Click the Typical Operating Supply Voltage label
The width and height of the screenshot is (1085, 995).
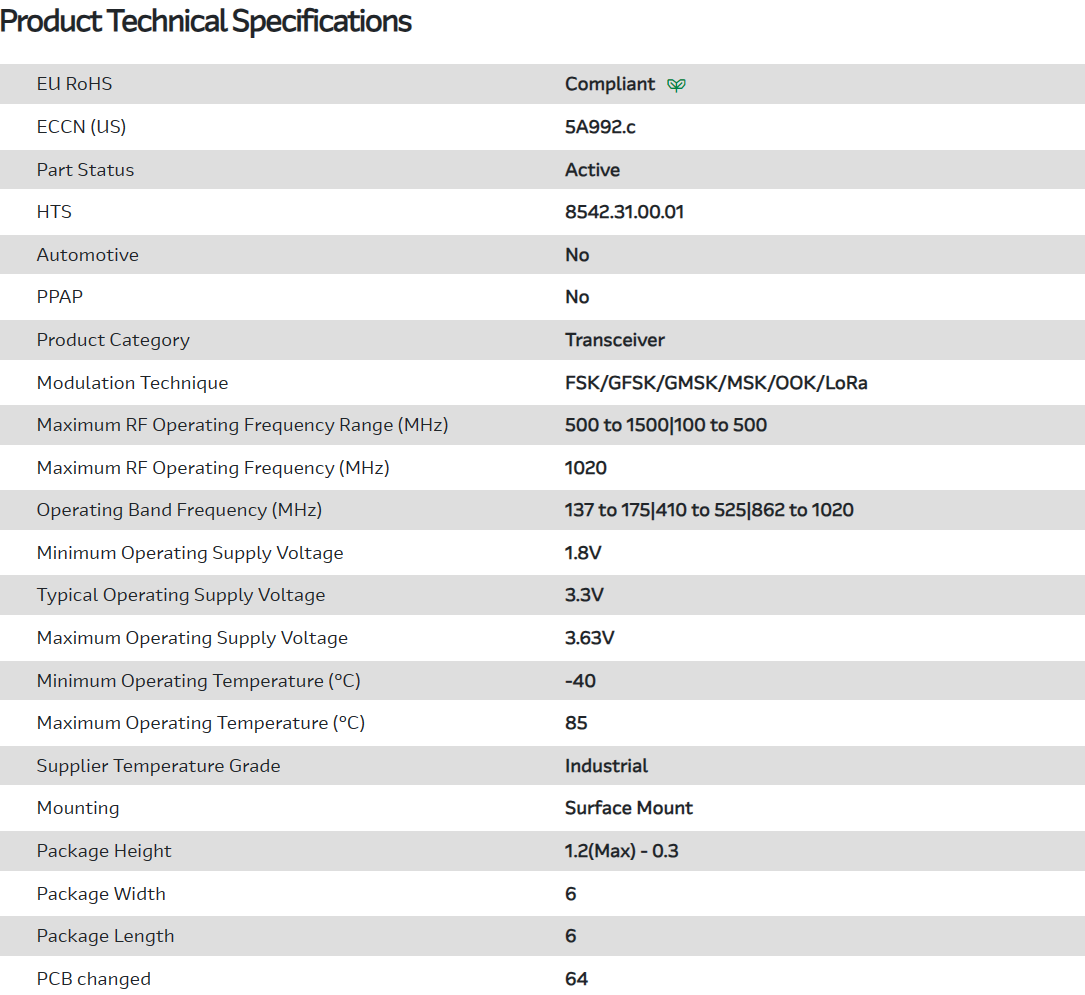tap(181, 595)
